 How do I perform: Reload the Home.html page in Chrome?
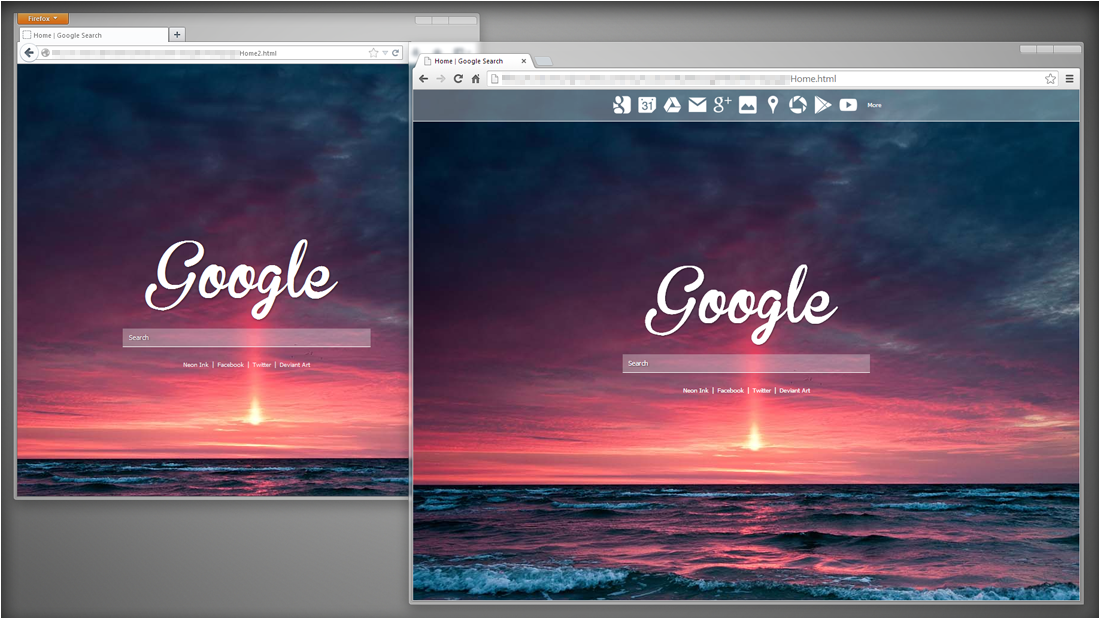point(457,78)
